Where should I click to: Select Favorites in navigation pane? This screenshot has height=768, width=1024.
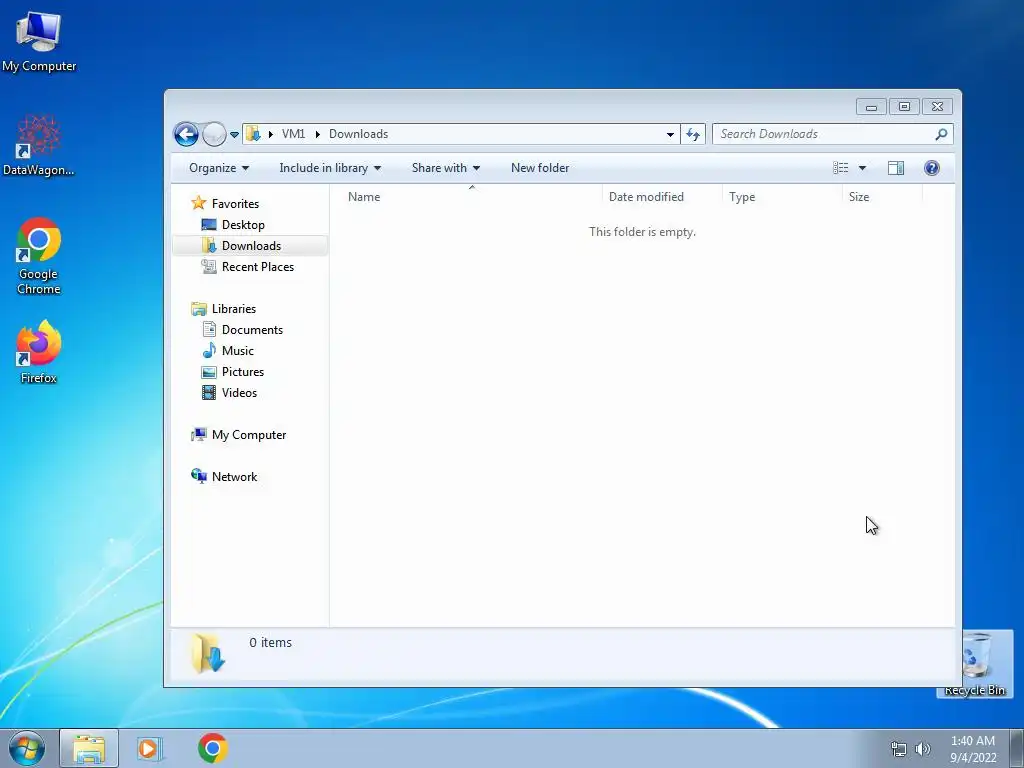click(235, 204)
